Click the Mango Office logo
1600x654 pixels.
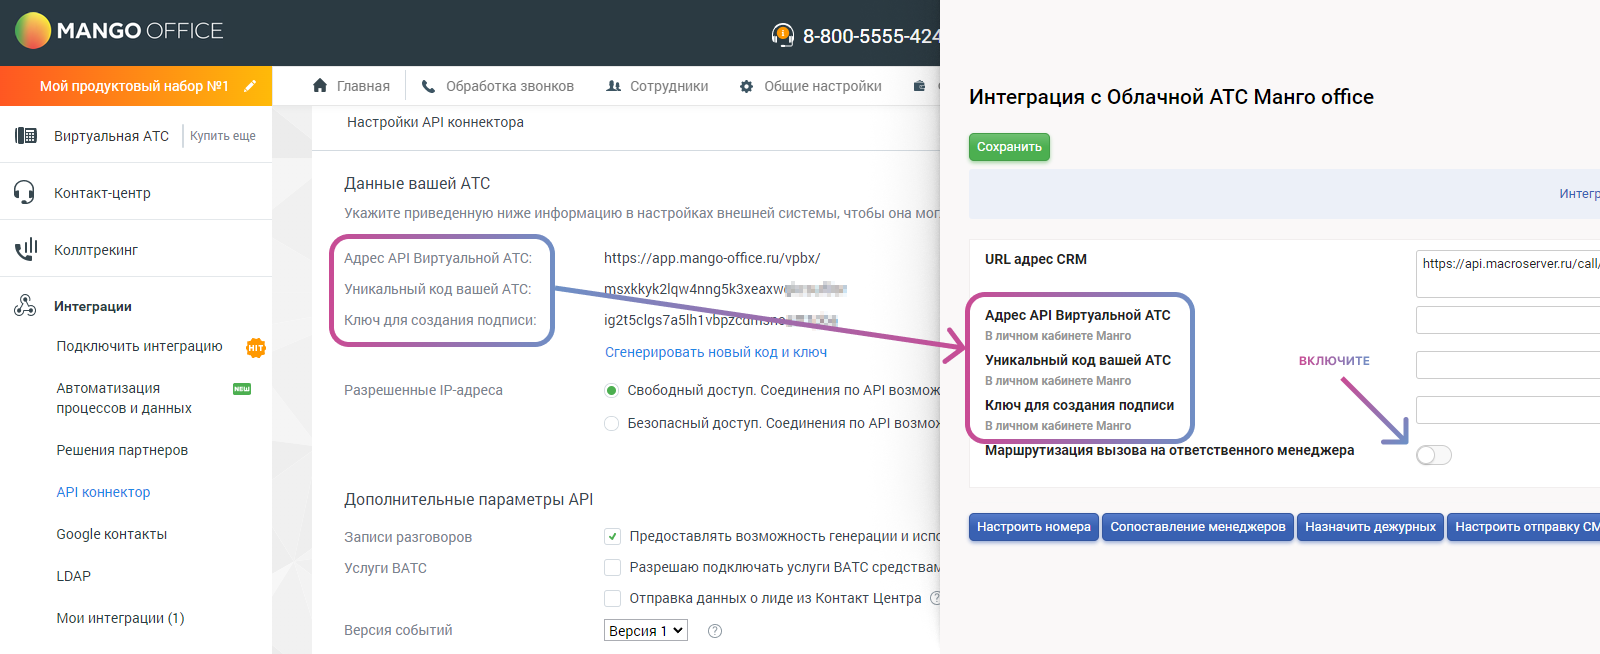click(119, 31)
